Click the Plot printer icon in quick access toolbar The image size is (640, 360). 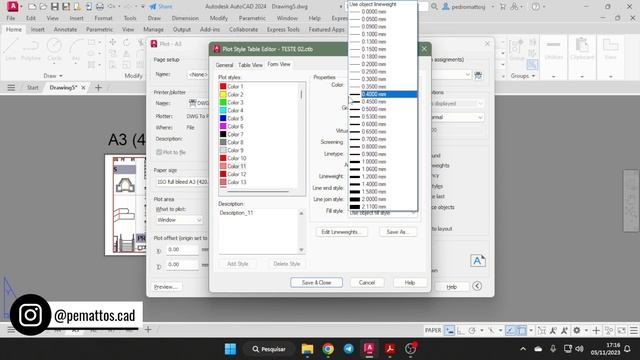point(100,7)
